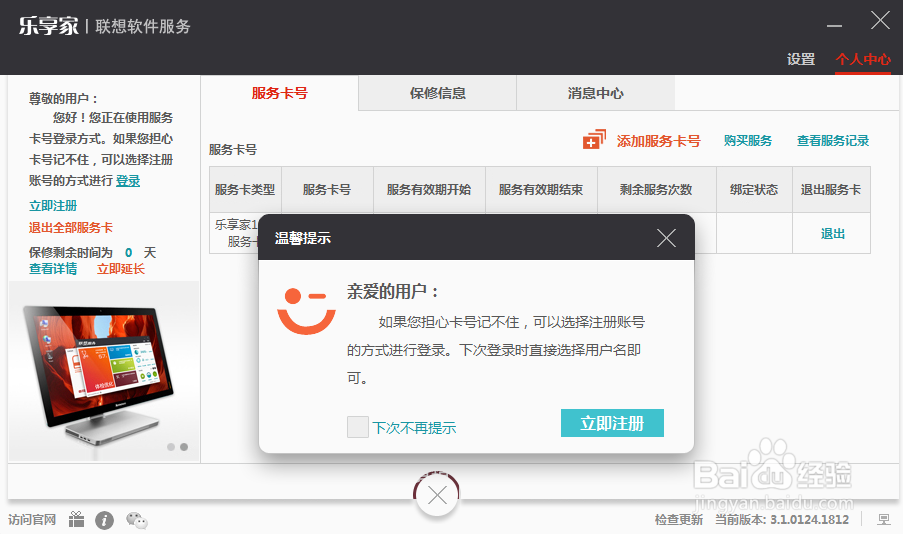Open the 购买服务 link
Image resolution: width=903 pixels, height=534 pixels.
pos(748,141)
